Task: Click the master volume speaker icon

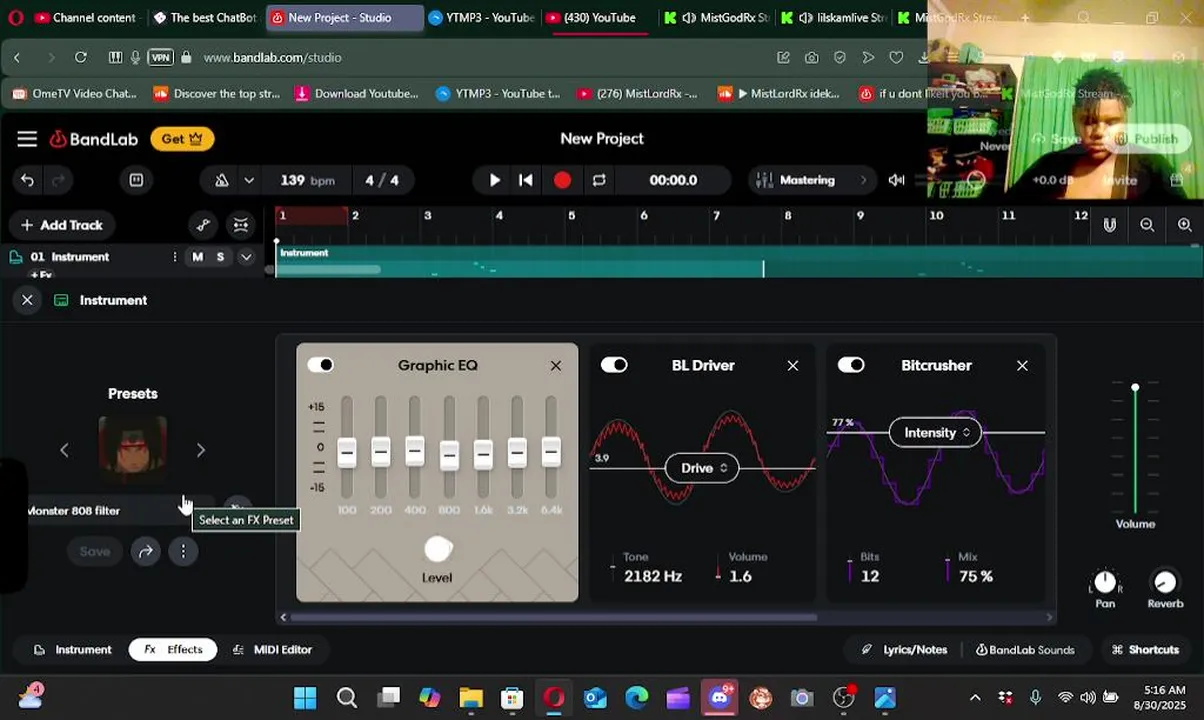Action: pyautogui.click(x=896, y=180)
